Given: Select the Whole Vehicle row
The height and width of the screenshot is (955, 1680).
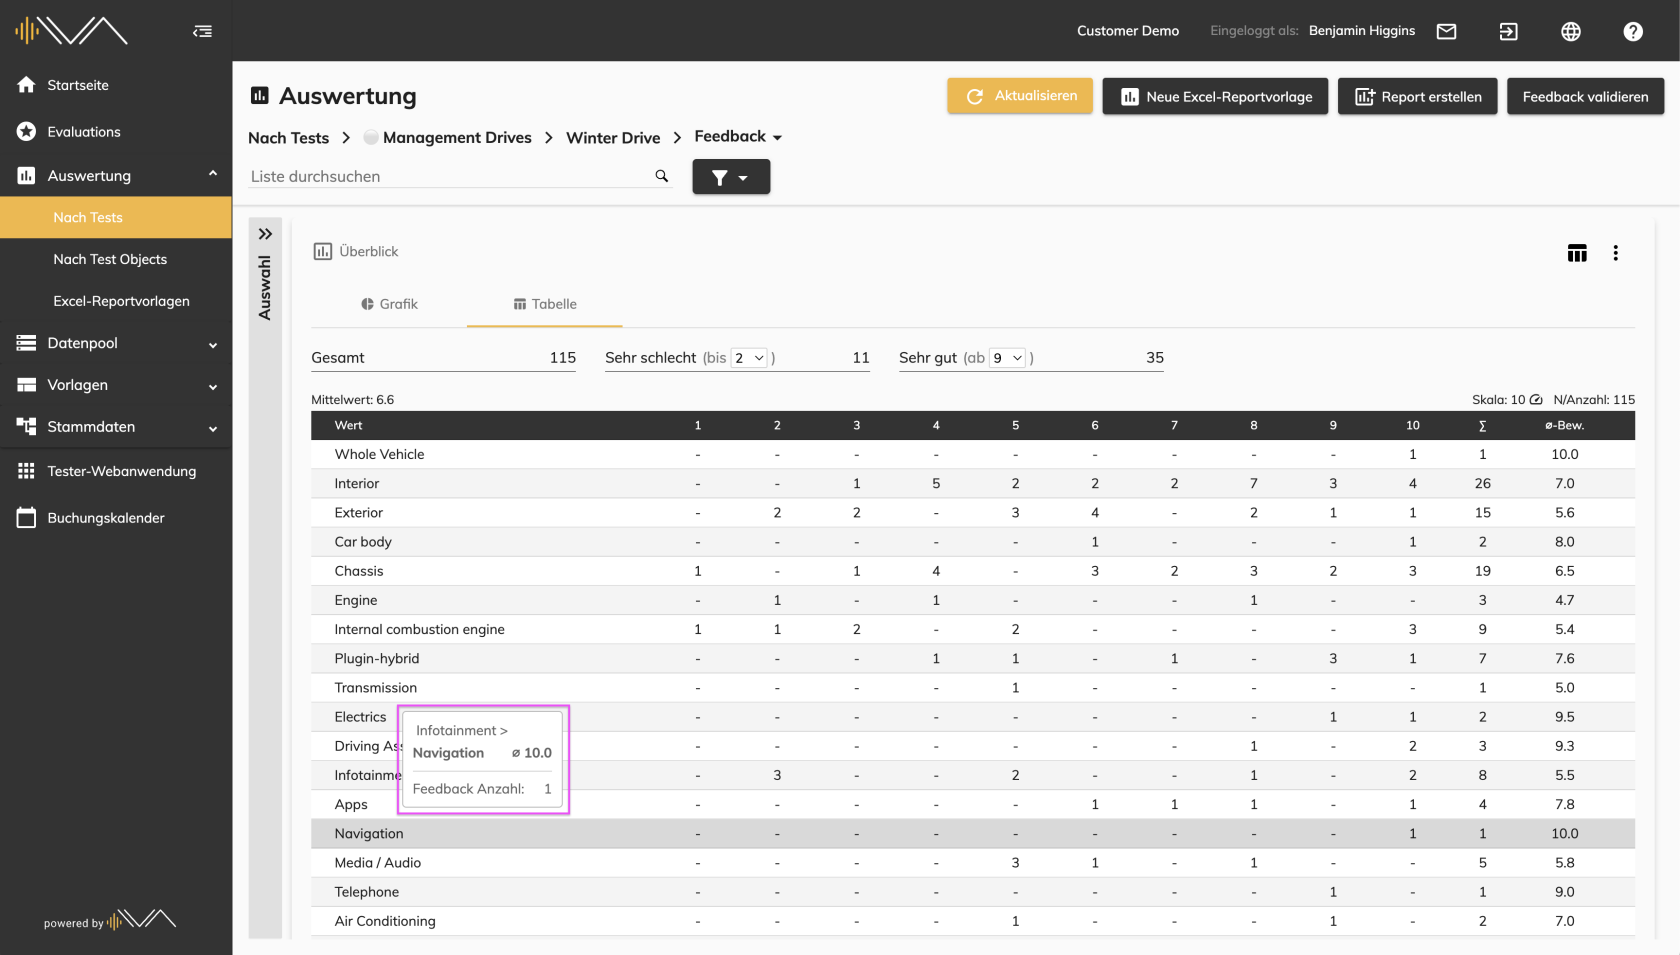Looking at the screenshot, I should click(973, 454).
